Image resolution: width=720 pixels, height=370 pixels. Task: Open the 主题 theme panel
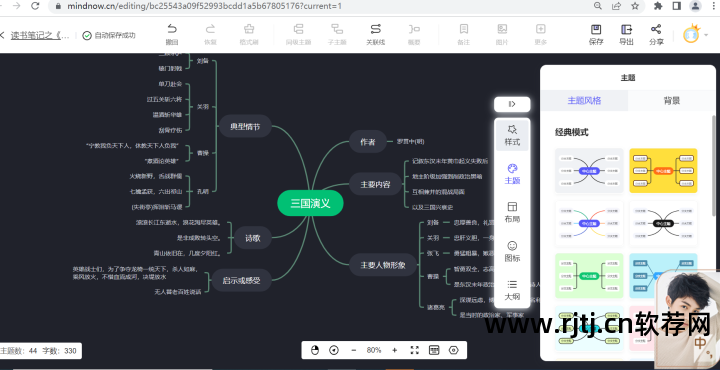click(512, 174)
